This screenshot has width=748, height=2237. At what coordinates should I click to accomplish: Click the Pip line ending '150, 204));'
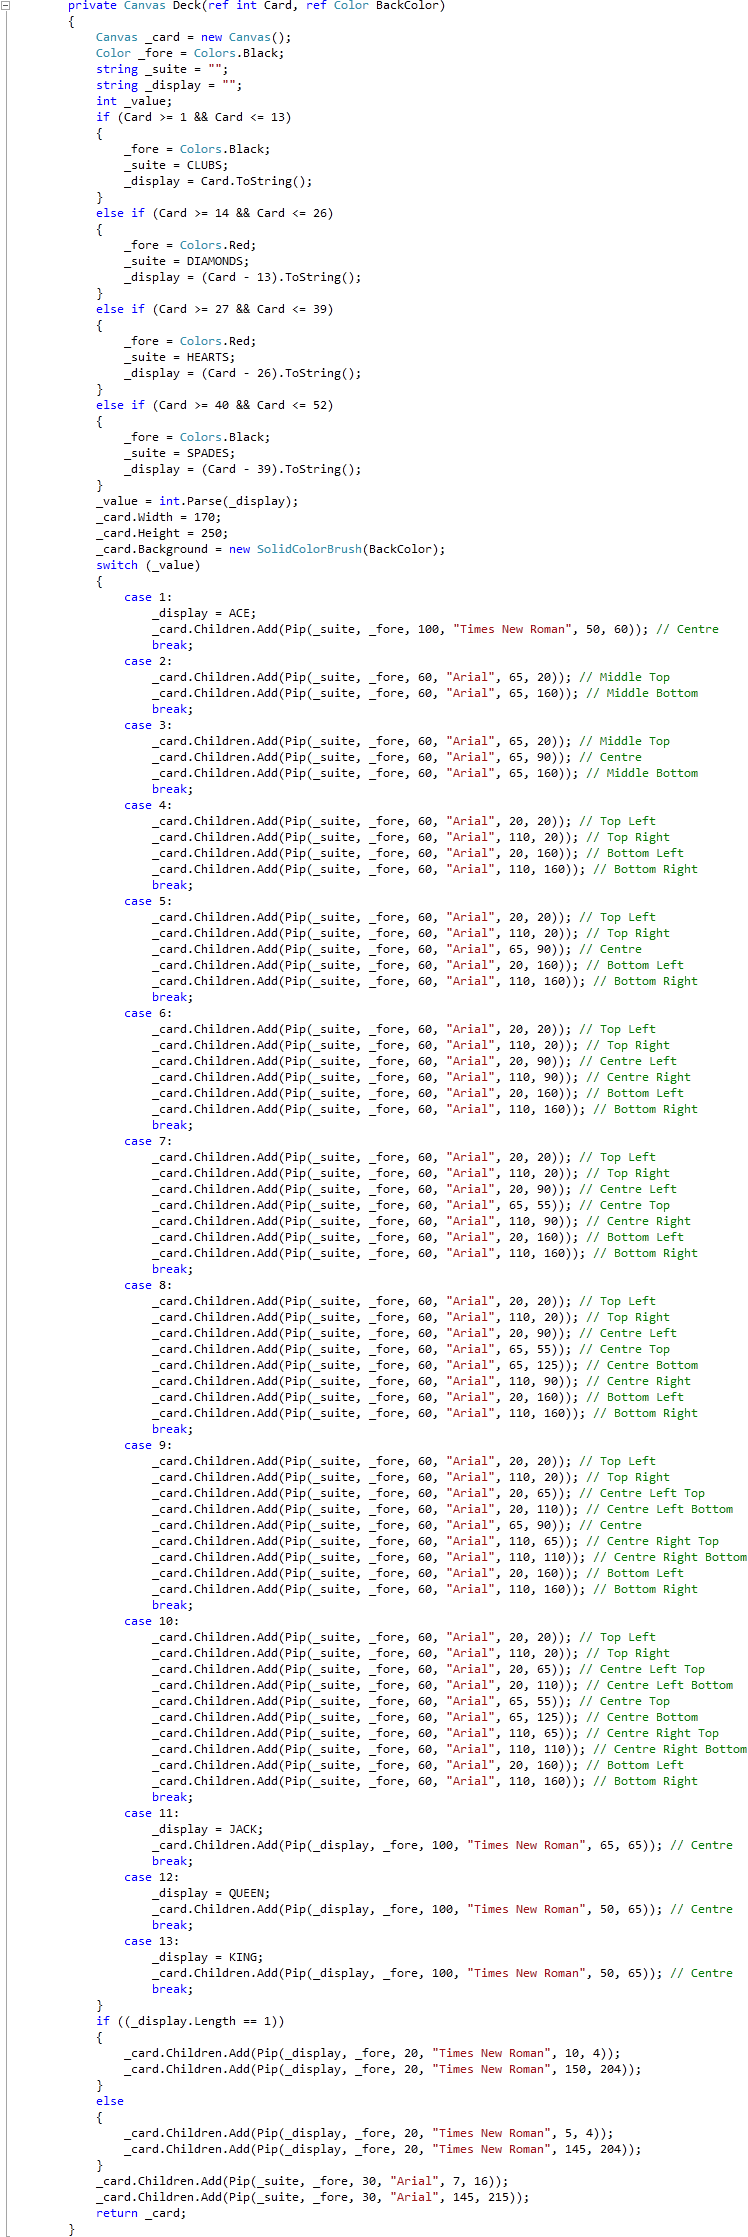pyautogui.click(x=383, y=2069)
